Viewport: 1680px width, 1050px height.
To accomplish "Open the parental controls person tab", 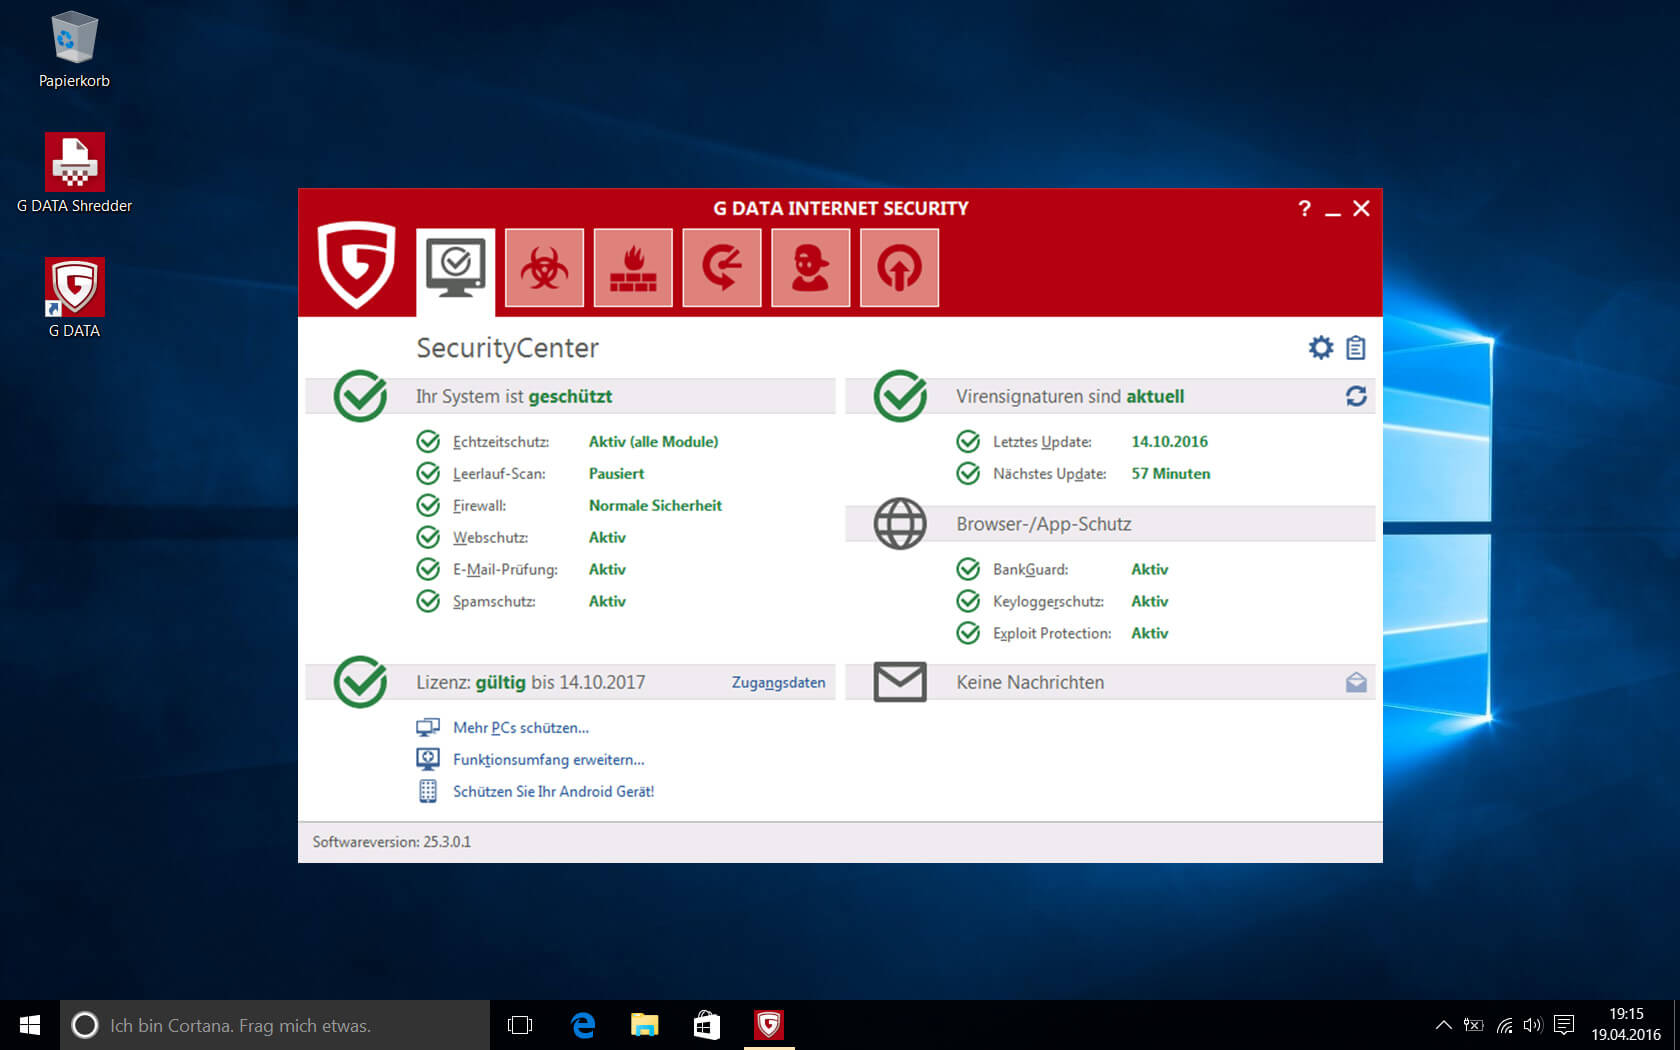I will (811, 267).
